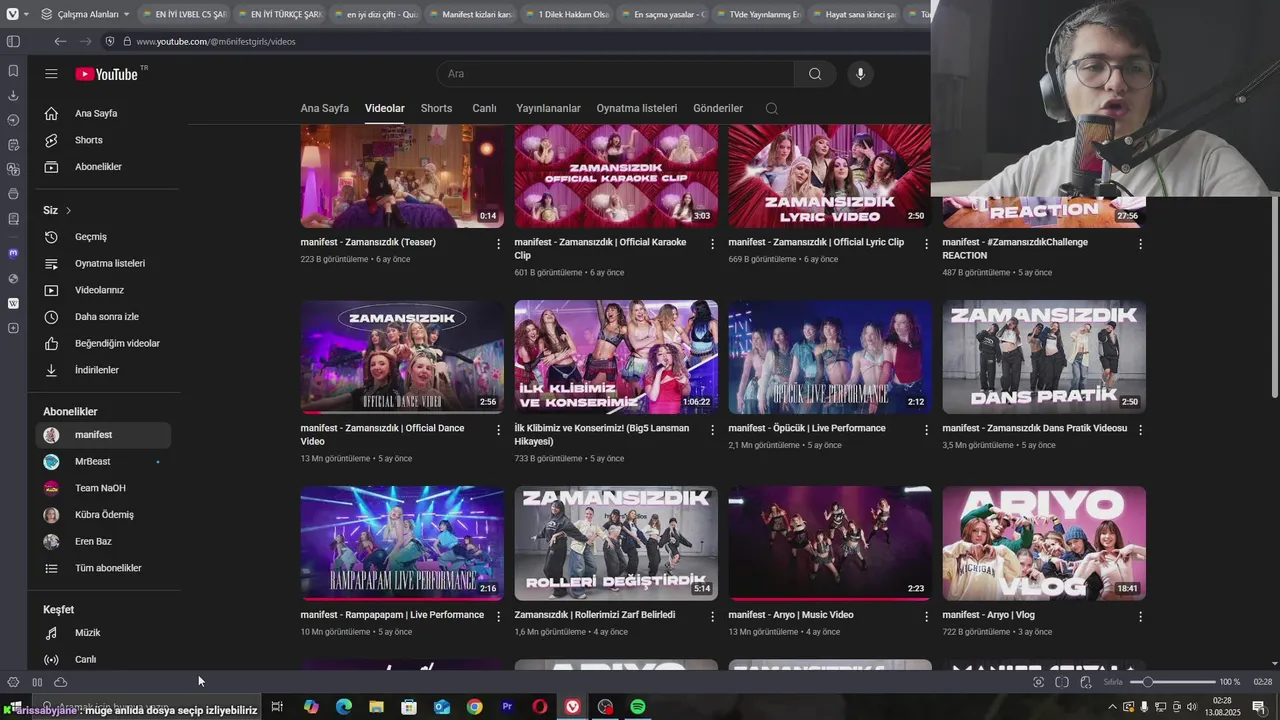Open Windows notification center icon

[1258, 707]
